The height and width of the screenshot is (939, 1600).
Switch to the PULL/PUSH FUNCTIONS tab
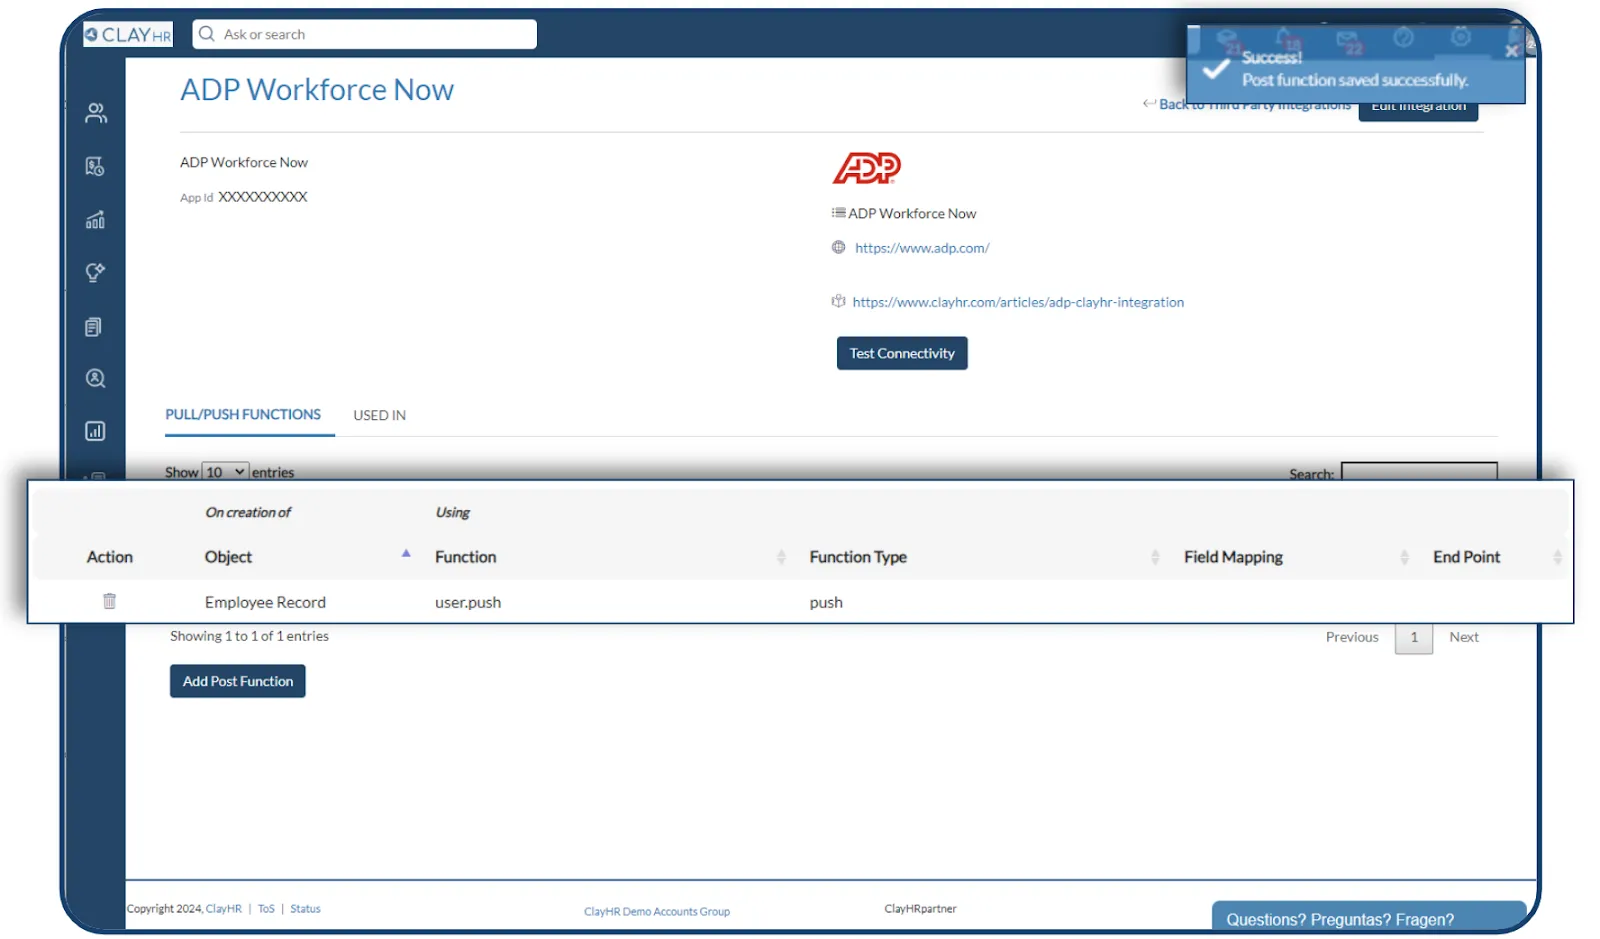(x=243, y=414)
